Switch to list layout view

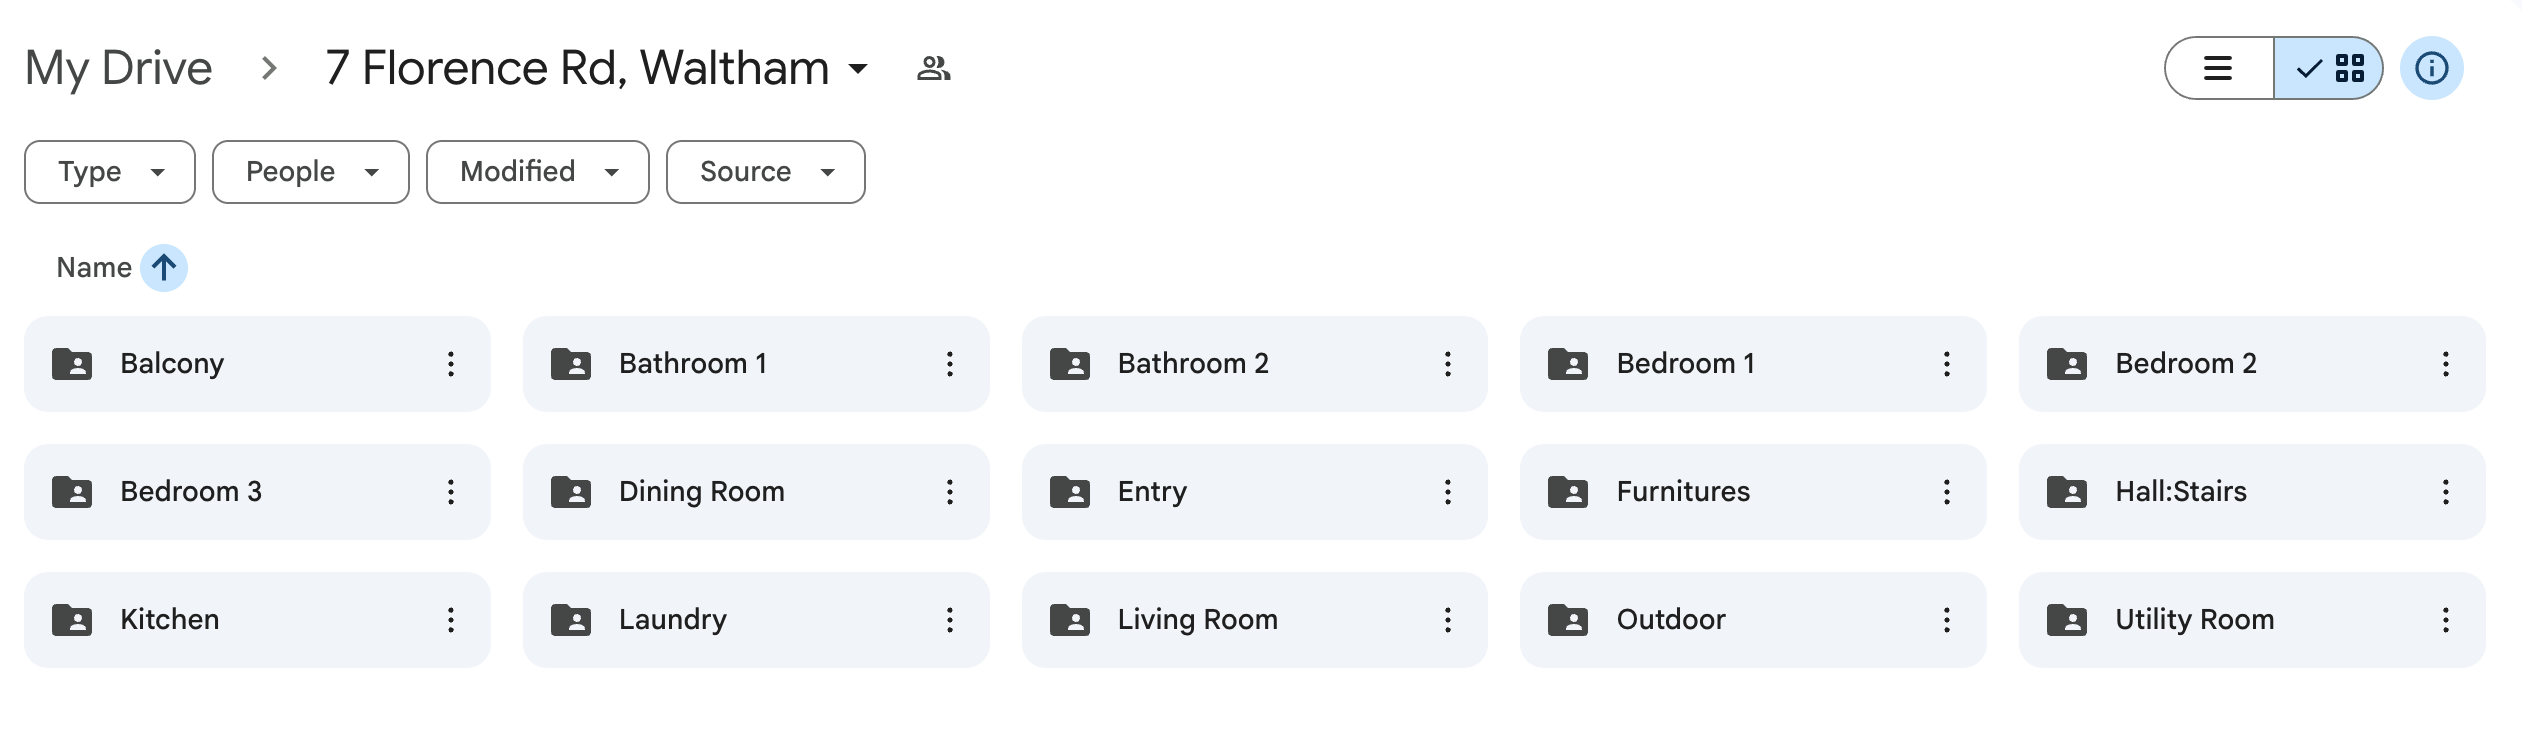(2218, 68)
